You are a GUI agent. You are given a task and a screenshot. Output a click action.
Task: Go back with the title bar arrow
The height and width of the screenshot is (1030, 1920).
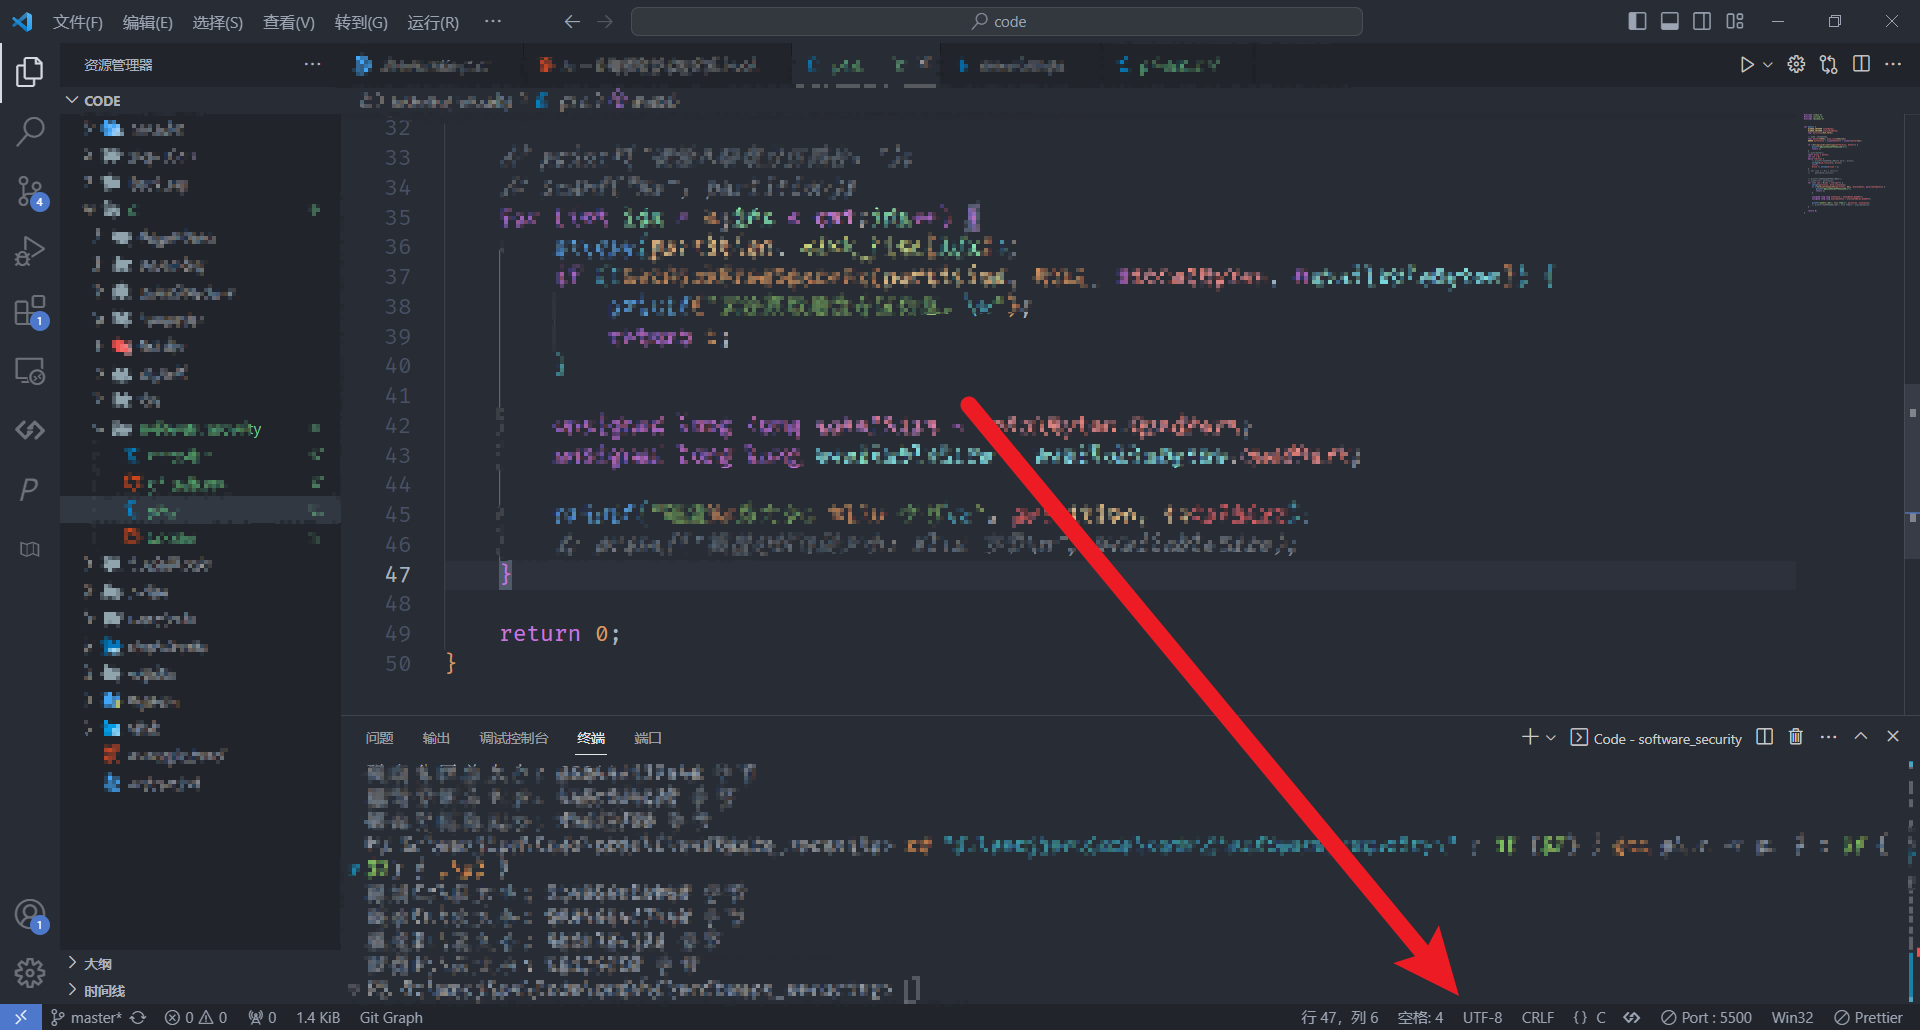[572, 21]
